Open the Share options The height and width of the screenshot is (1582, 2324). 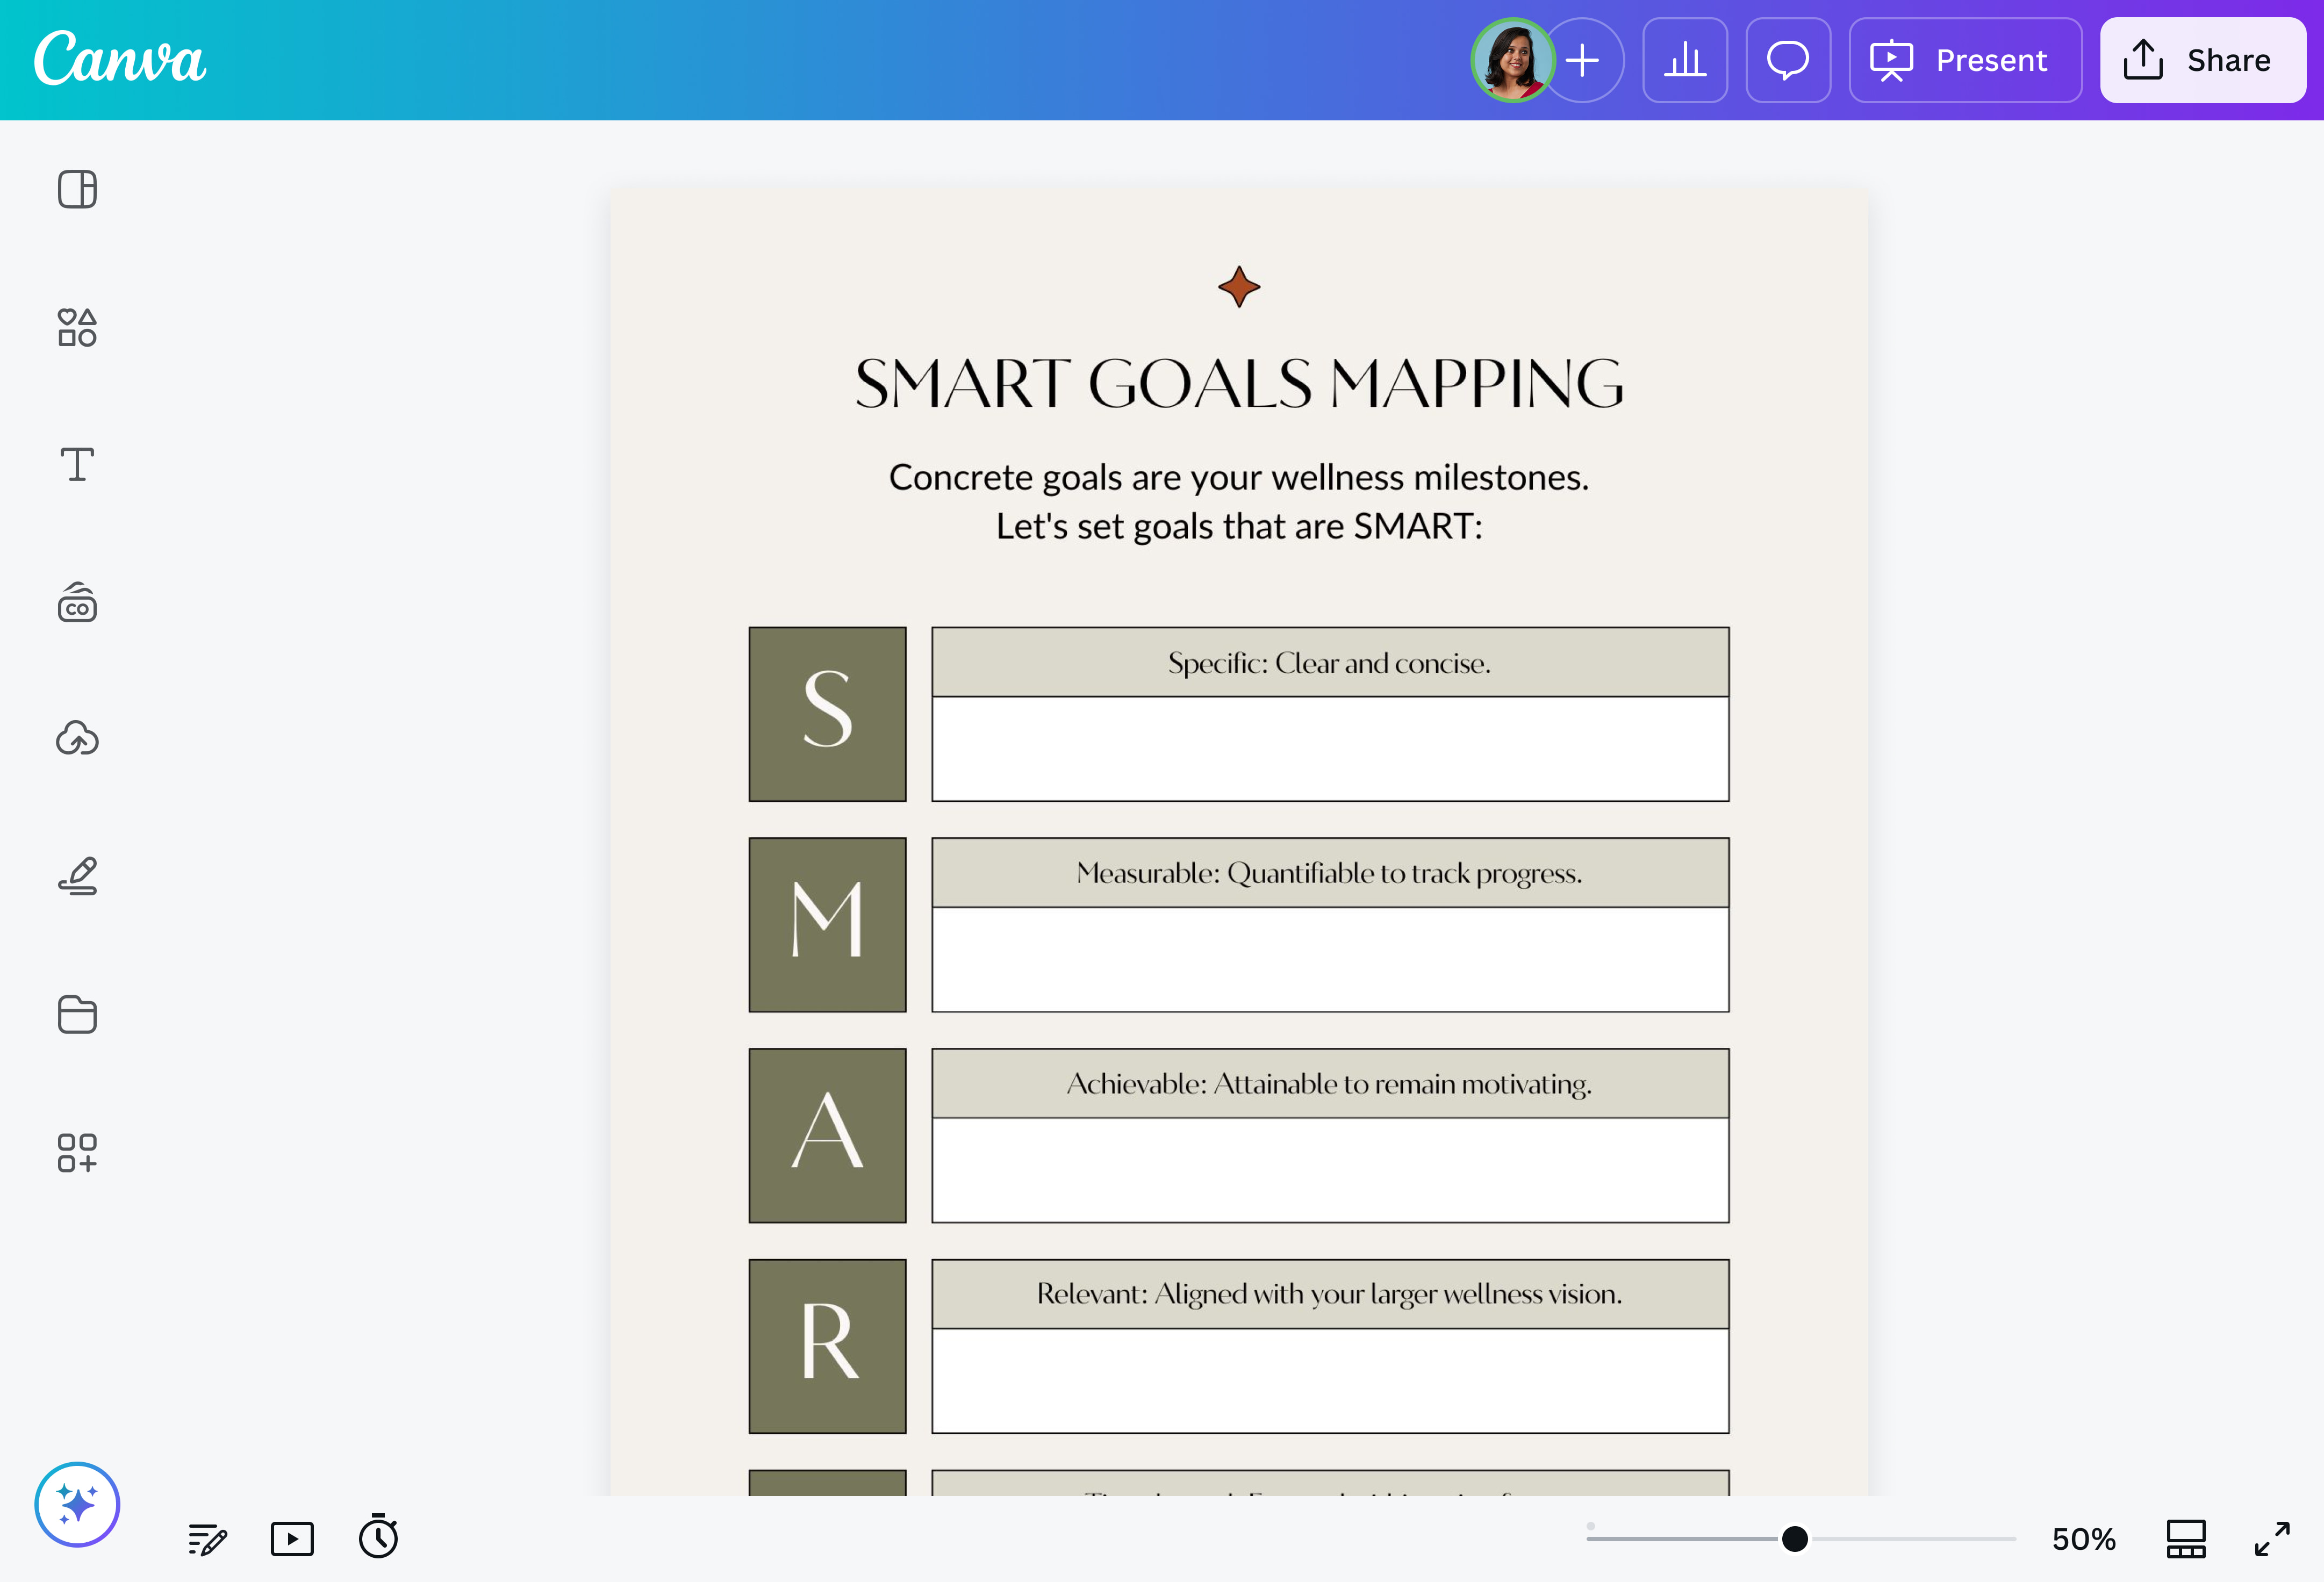[x=2202, y=60]
